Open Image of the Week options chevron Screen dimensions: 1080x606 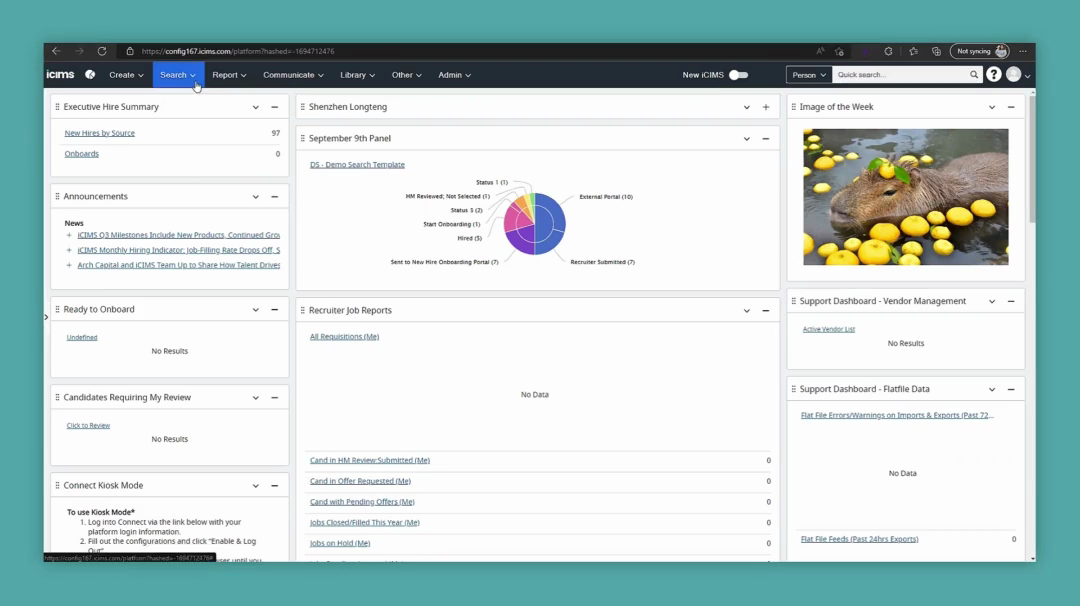(992, 107)
